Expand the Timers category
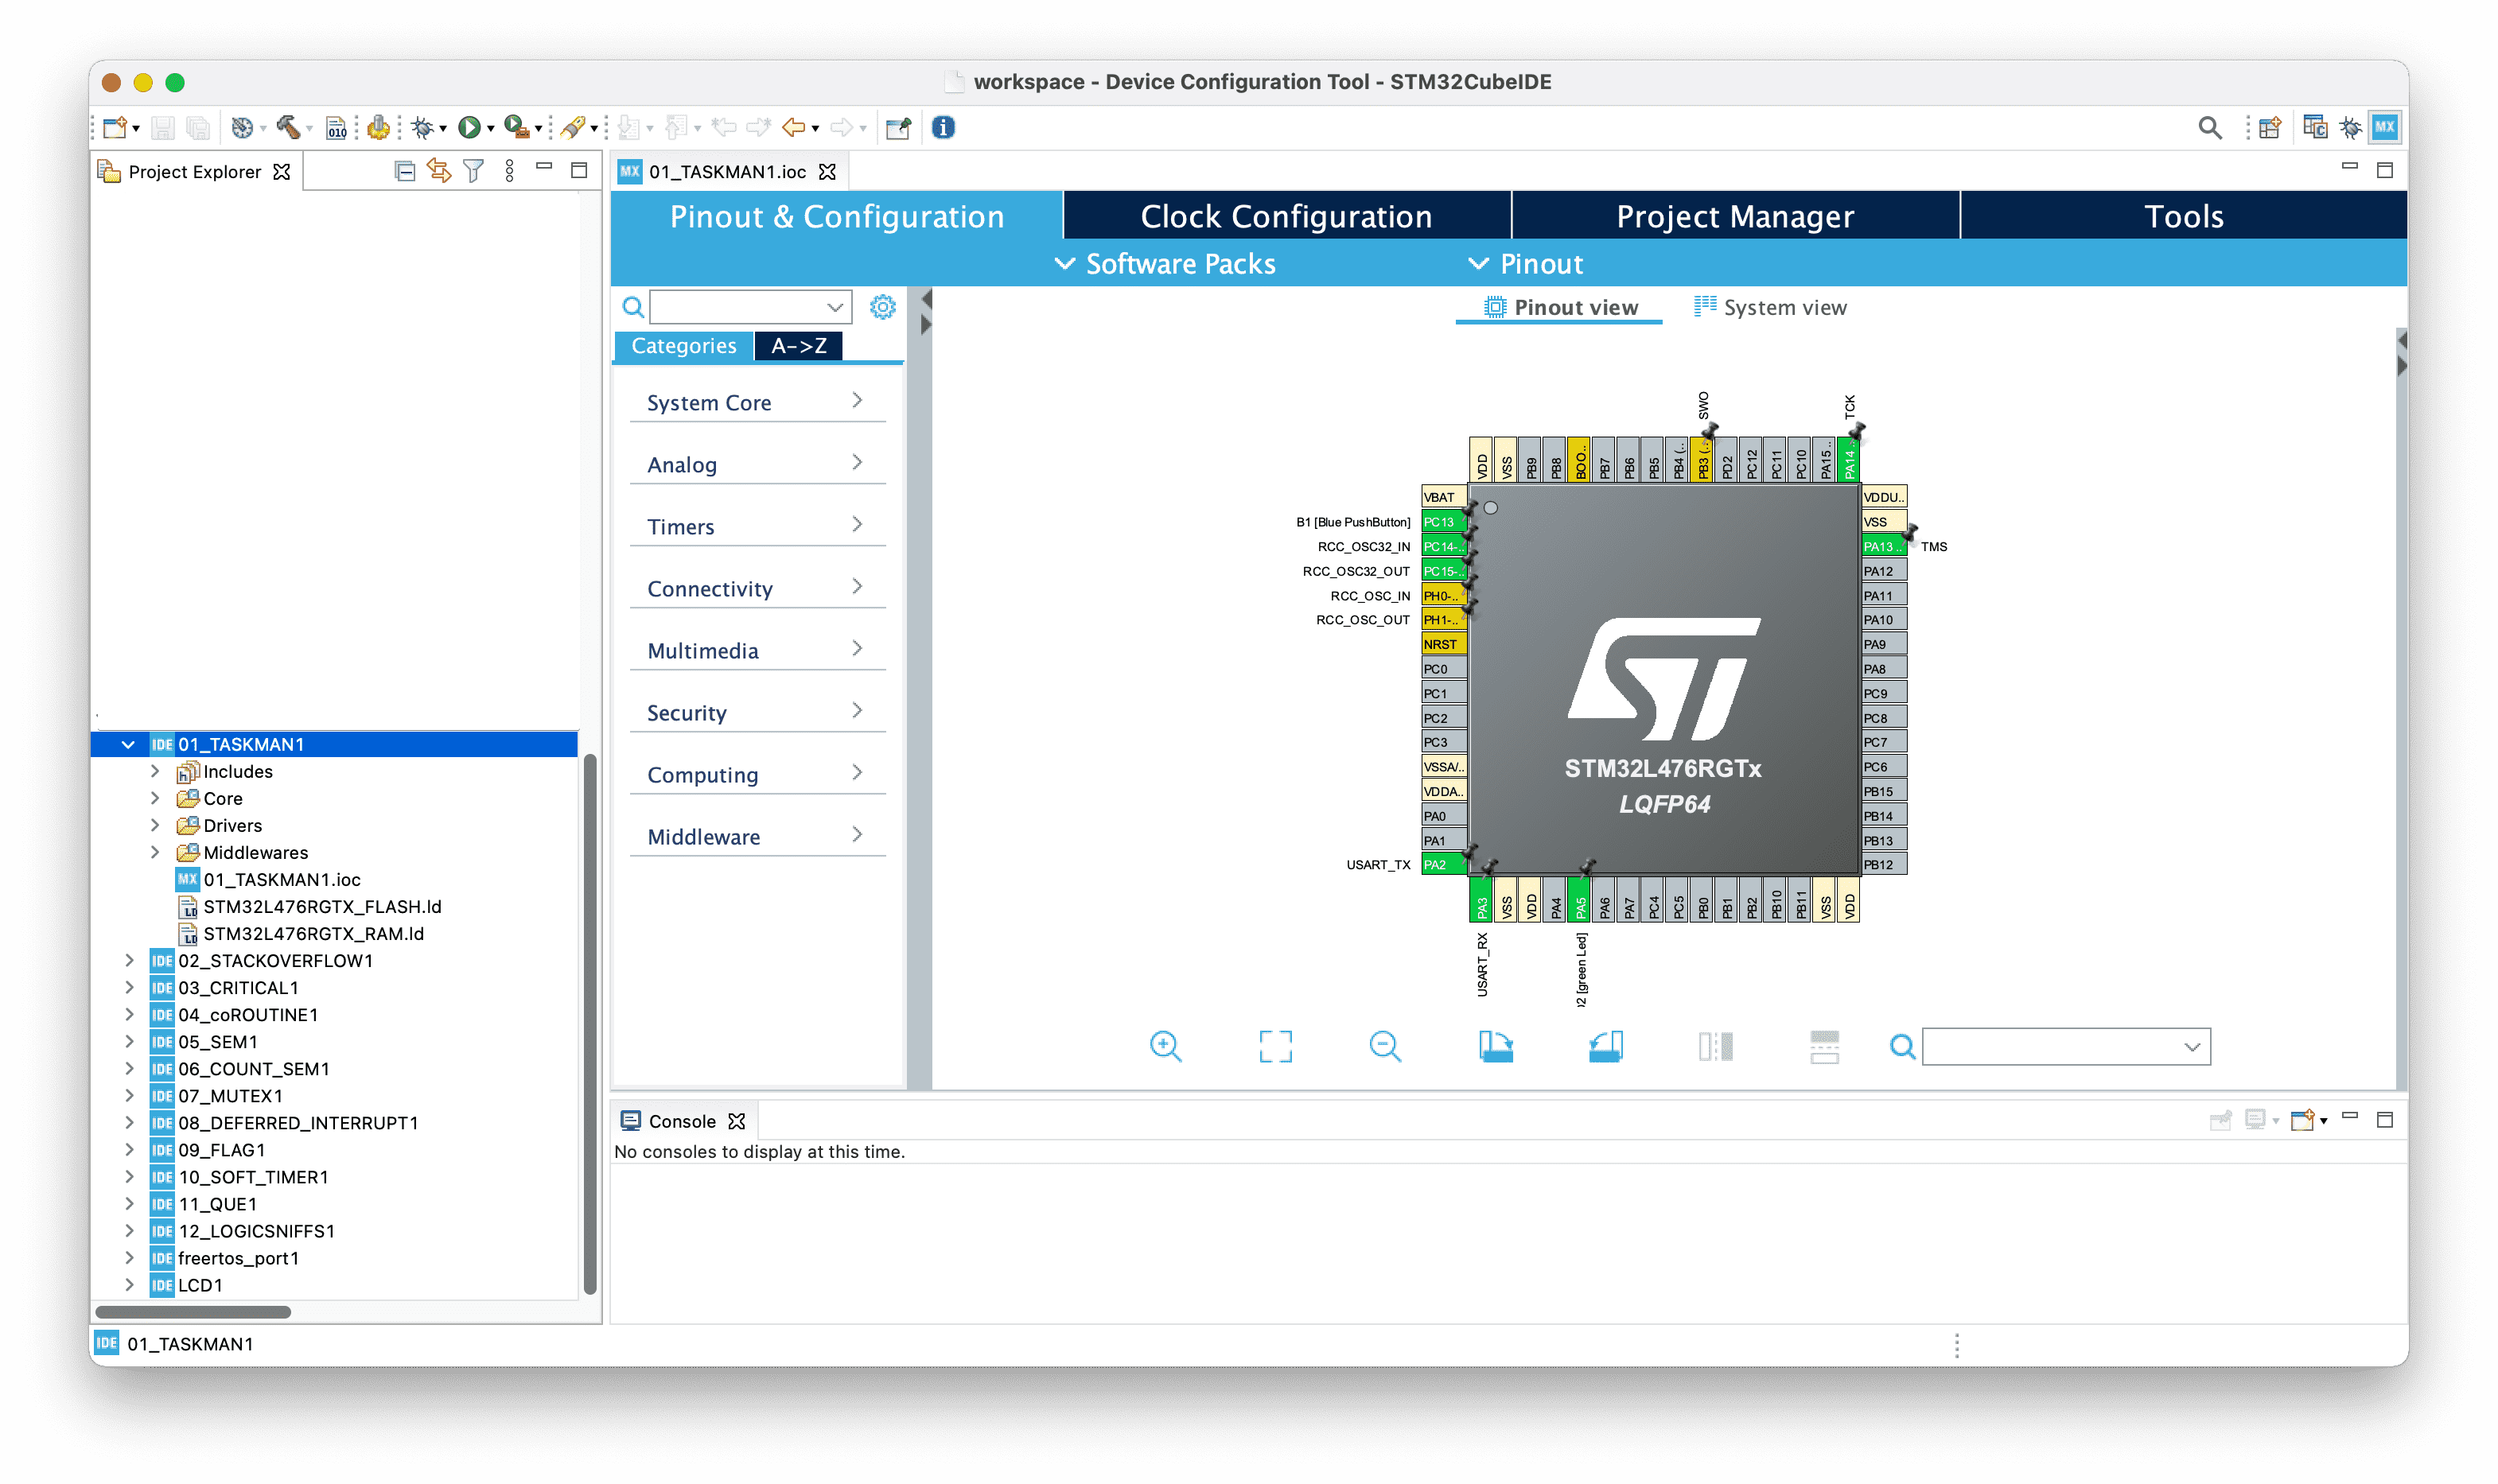This screenshot has width=2498, height=1484. coord(757,526)
